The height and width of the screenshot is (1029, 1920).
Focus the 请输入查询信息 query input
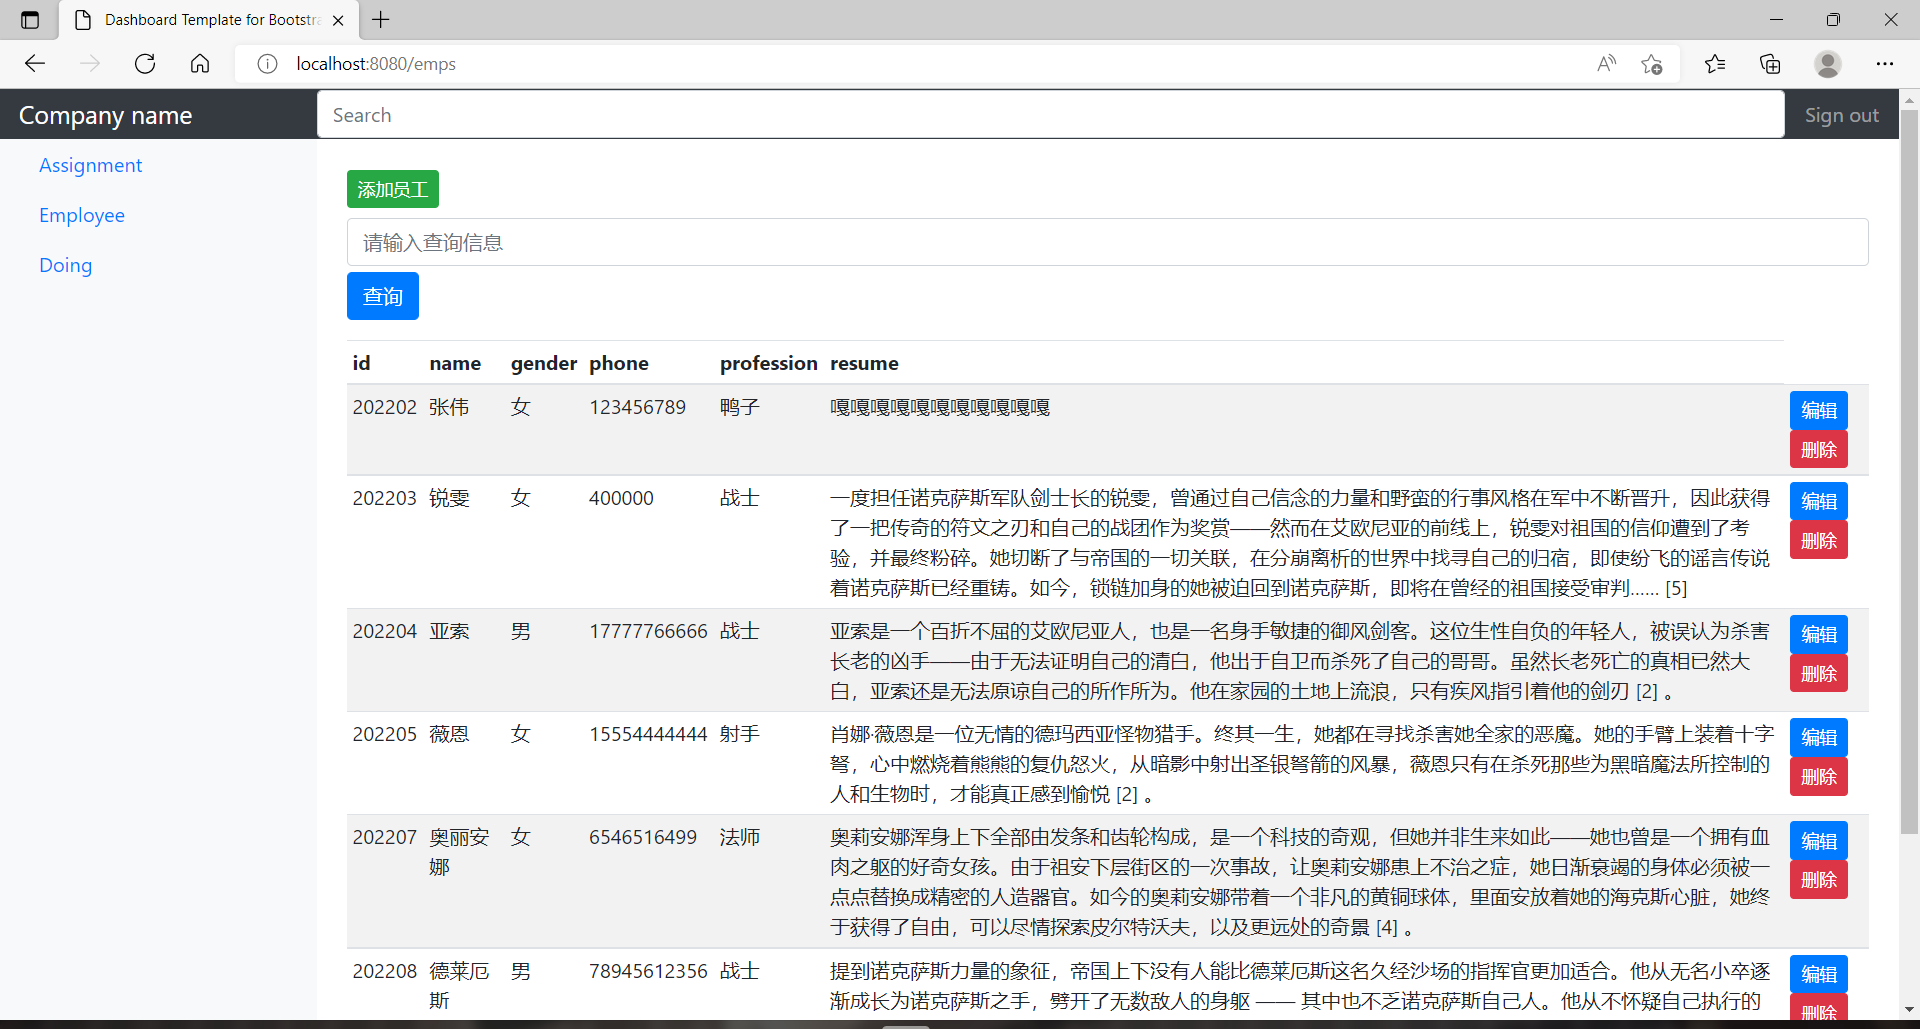(1107, 242)
